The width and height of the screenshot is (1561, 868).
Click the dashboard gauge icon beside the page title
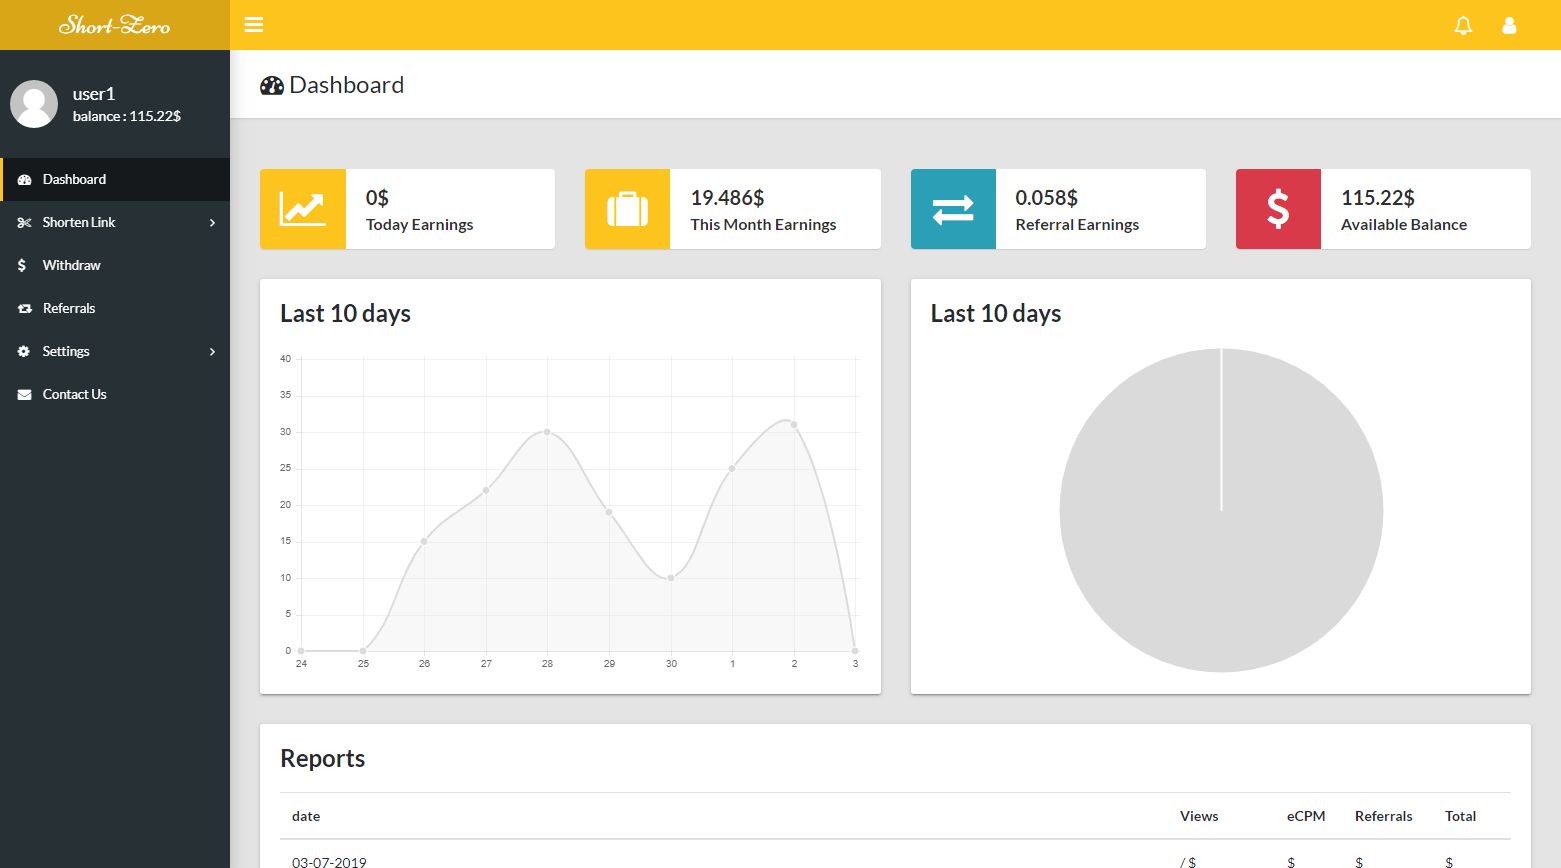(272, 86)
